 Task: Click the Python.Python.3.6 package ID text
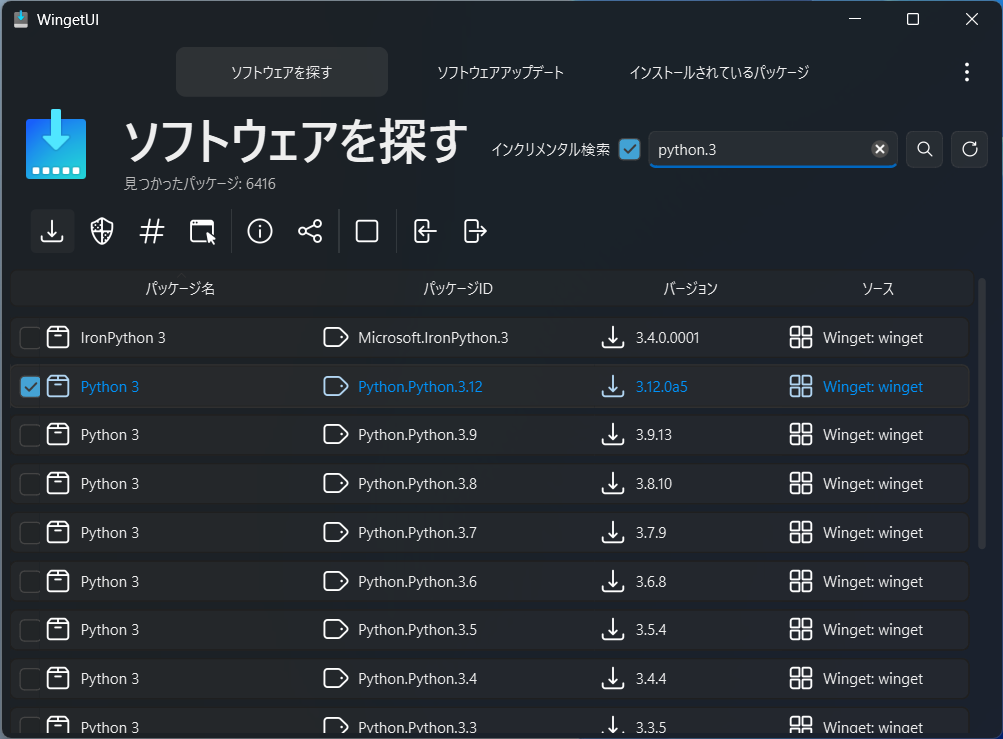coord(417,581)
